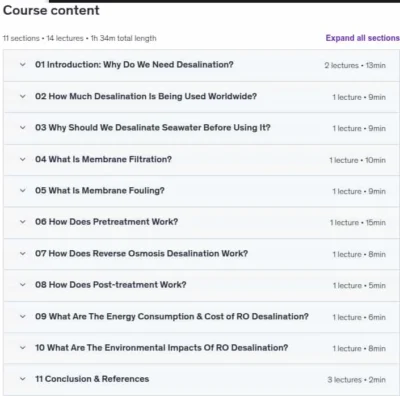Click chevron icon for 10 Environmental Impacts section
The width and height of the screenshot is (400, 396).
pyautogui.click(x=22, y=348)
